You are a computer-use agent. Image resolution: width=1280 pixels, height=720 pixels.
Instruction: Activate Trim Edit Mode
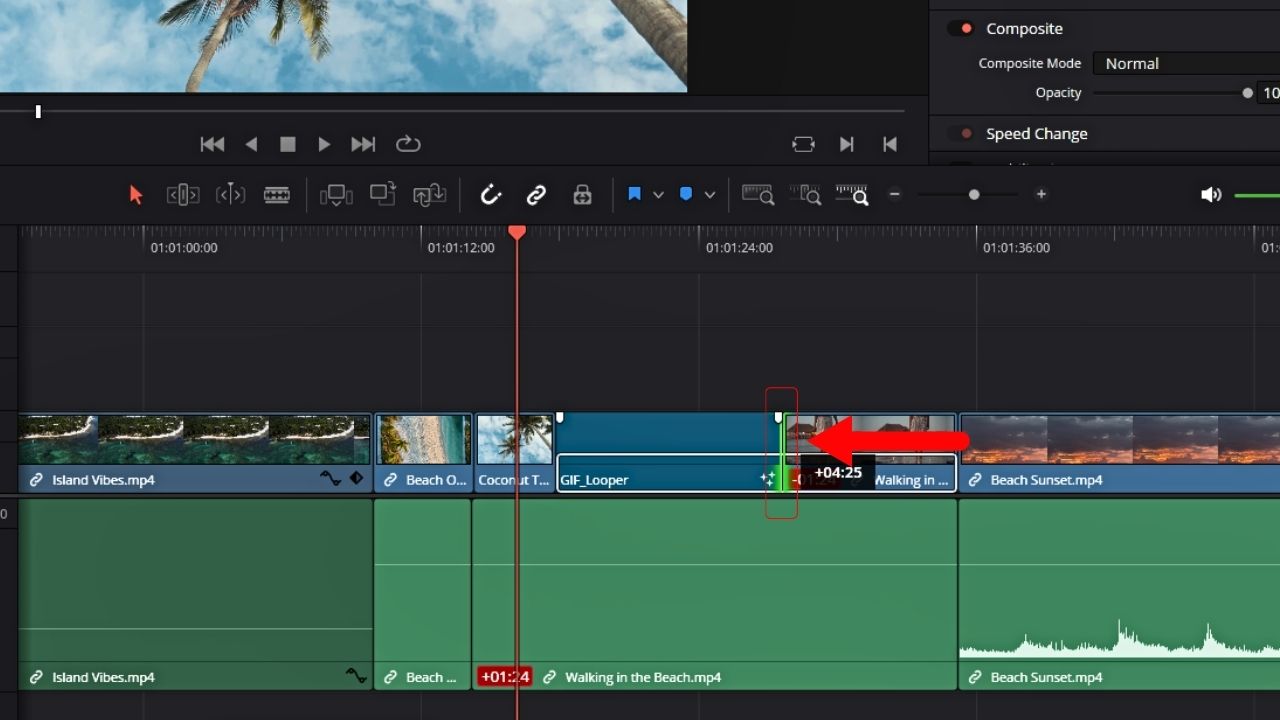tap(182, 194)
